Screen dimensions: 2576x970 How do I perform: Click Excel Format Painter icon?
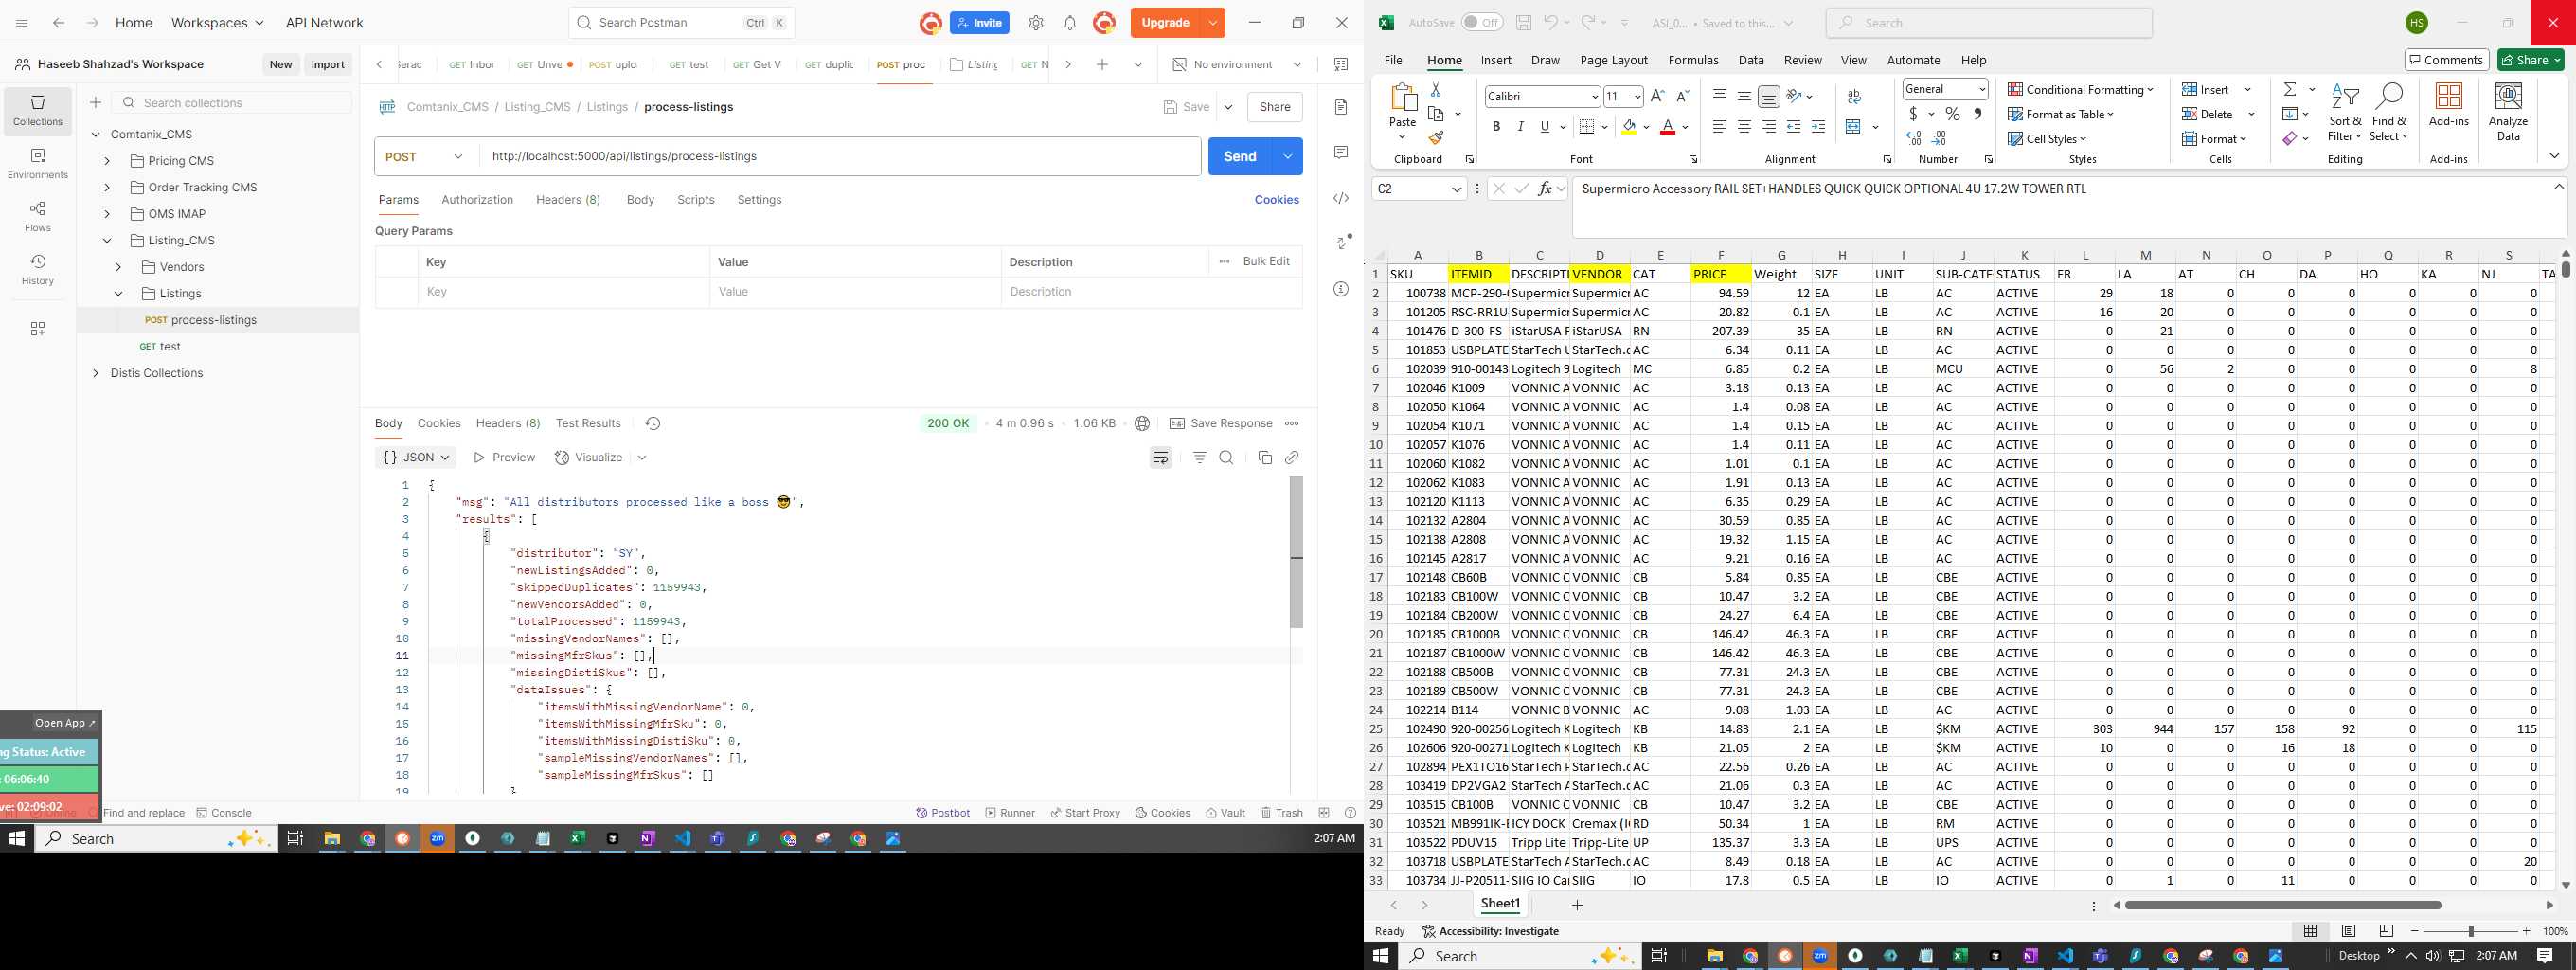1436,138
